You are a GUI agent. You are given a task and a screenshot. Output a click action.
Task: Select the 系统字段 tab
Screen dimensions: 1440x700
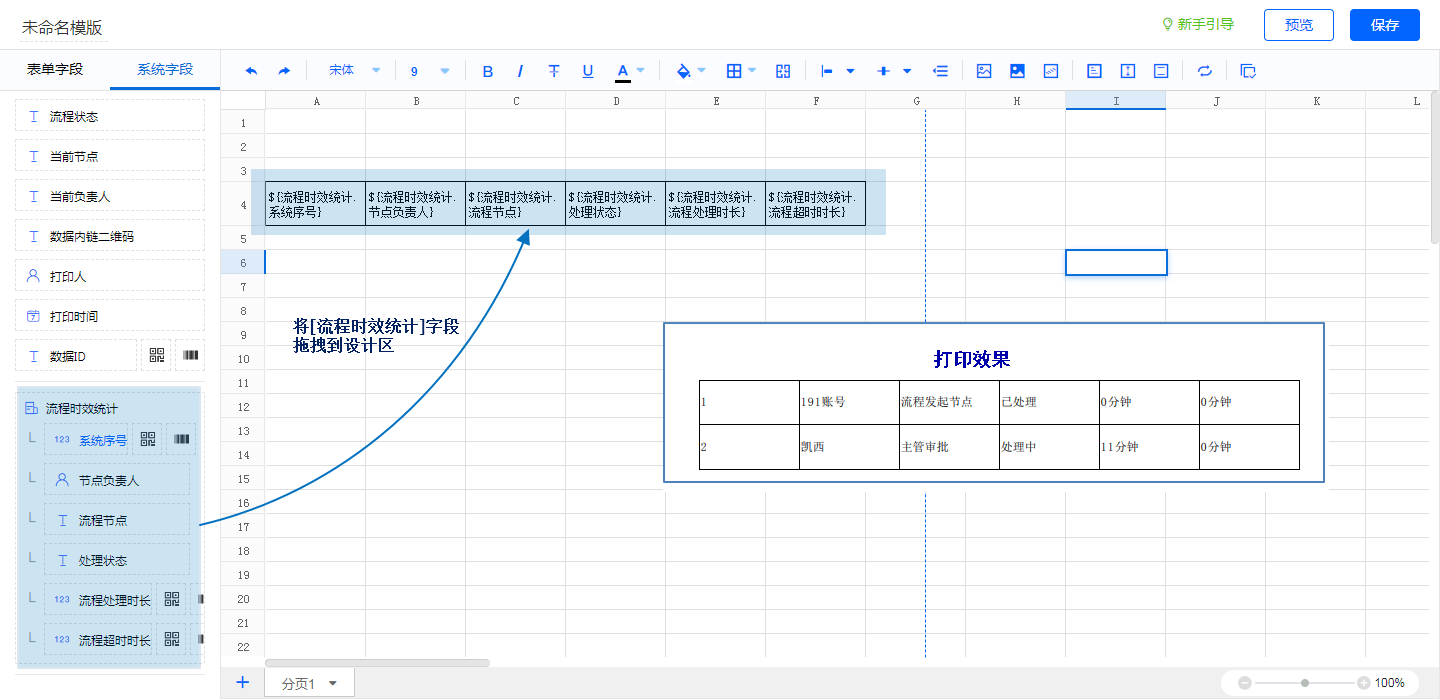[165, 69]
